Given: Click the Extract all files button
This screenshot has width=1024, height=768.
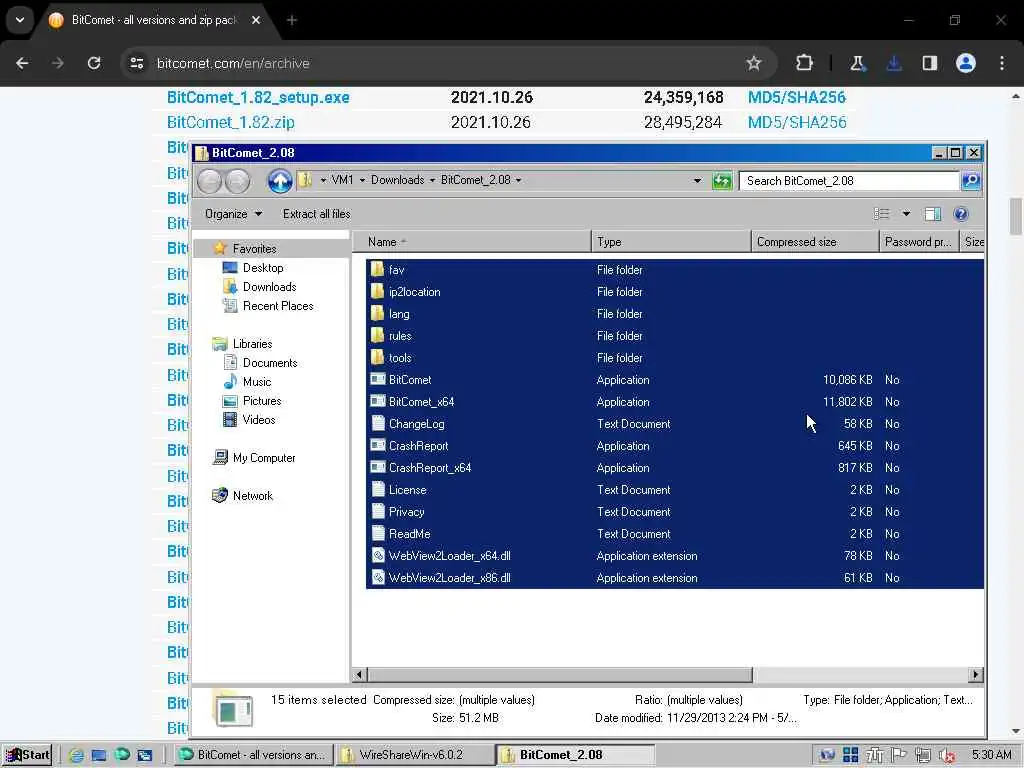Looking at the screenshot, I should pos(316,214).
